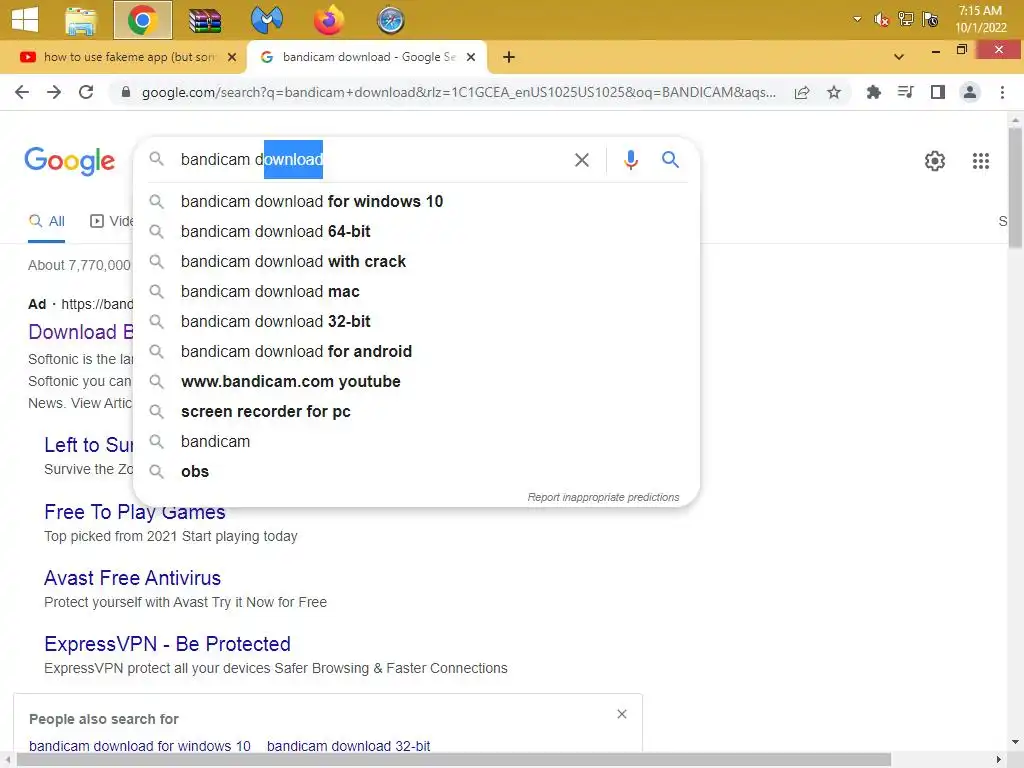Show hidden system tray icons
Viewport: 1024px width, 768px height.
[x=857, y=19]
